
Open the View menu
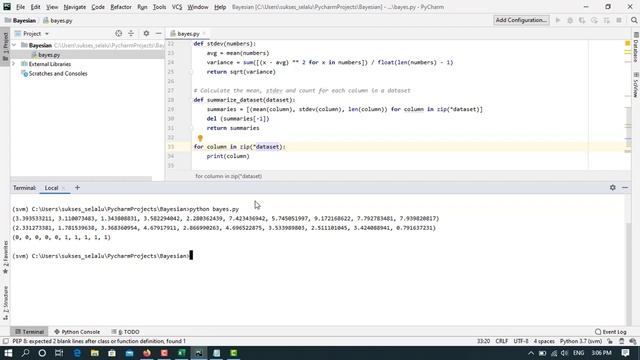52,7
